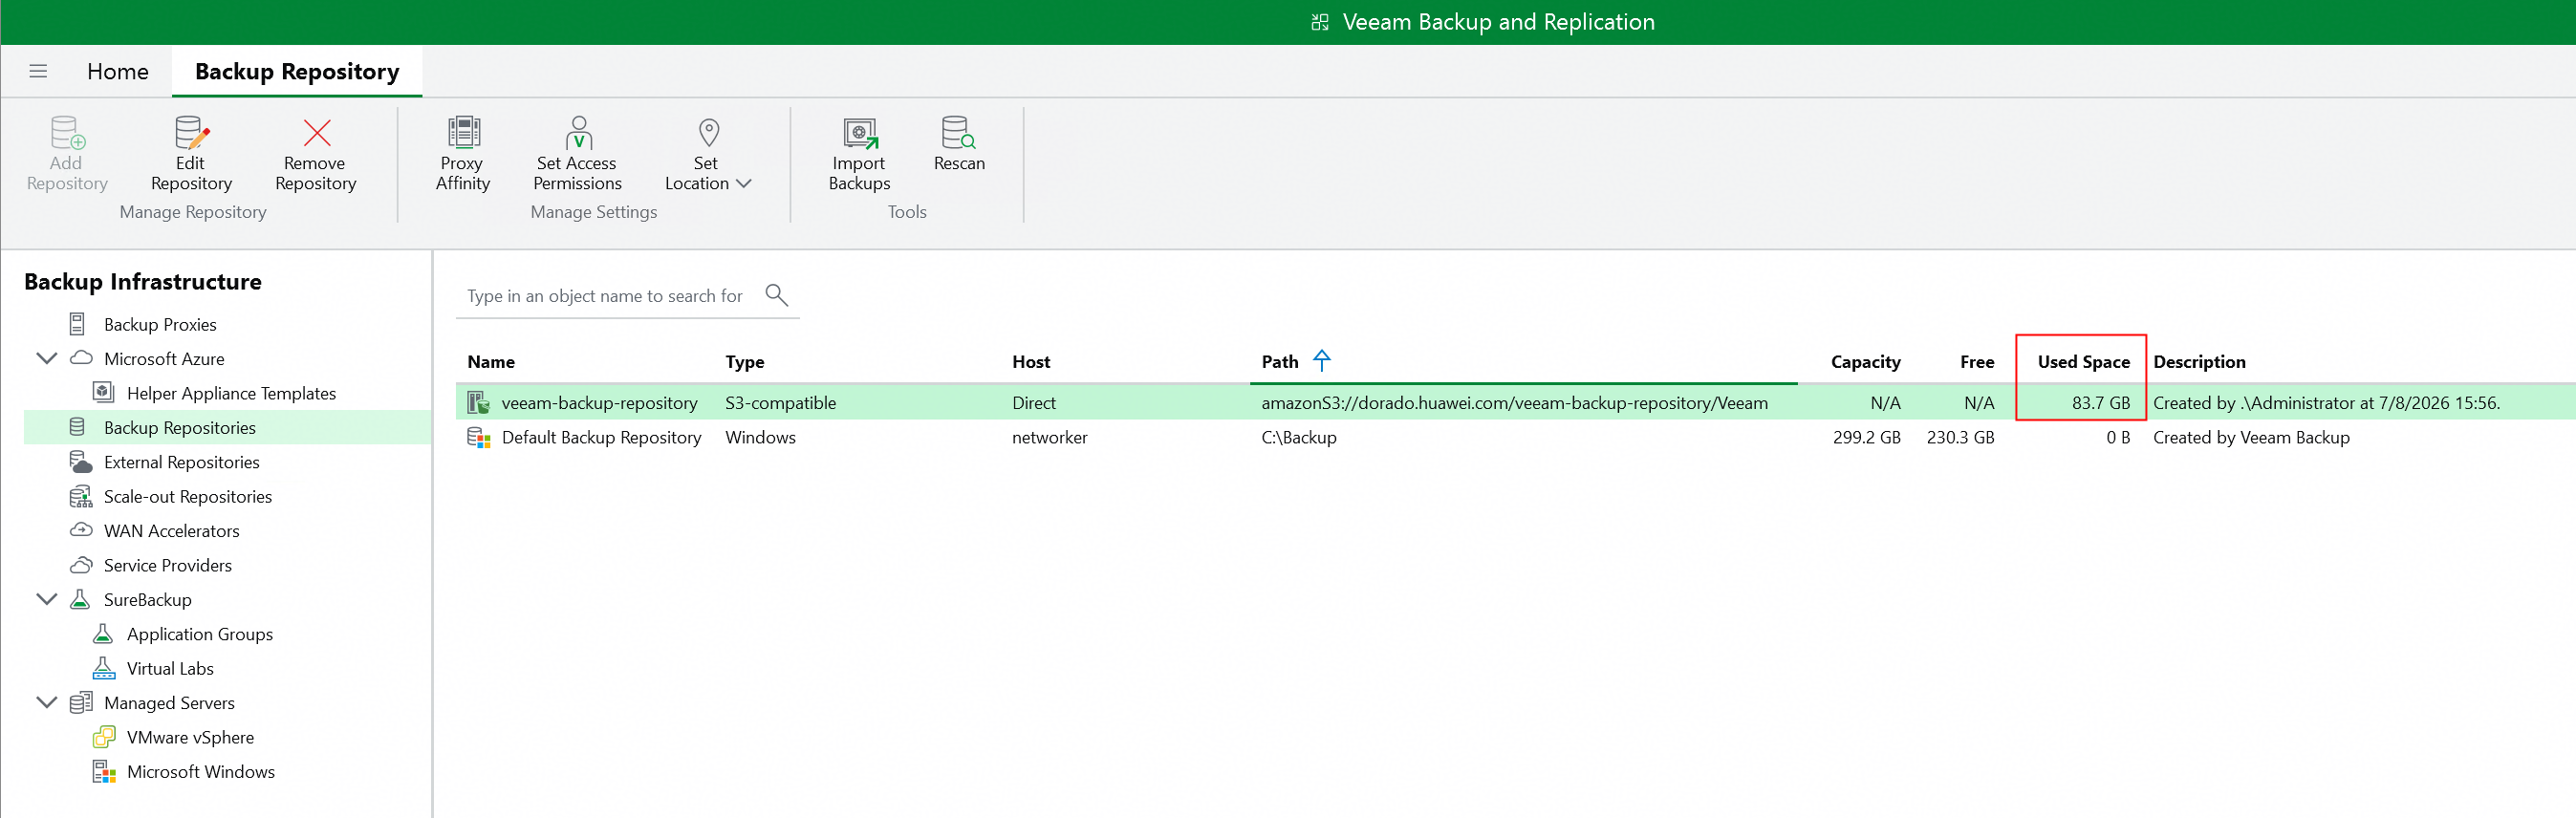
Task: Sort by the Type column header
Action: [745, 361]
